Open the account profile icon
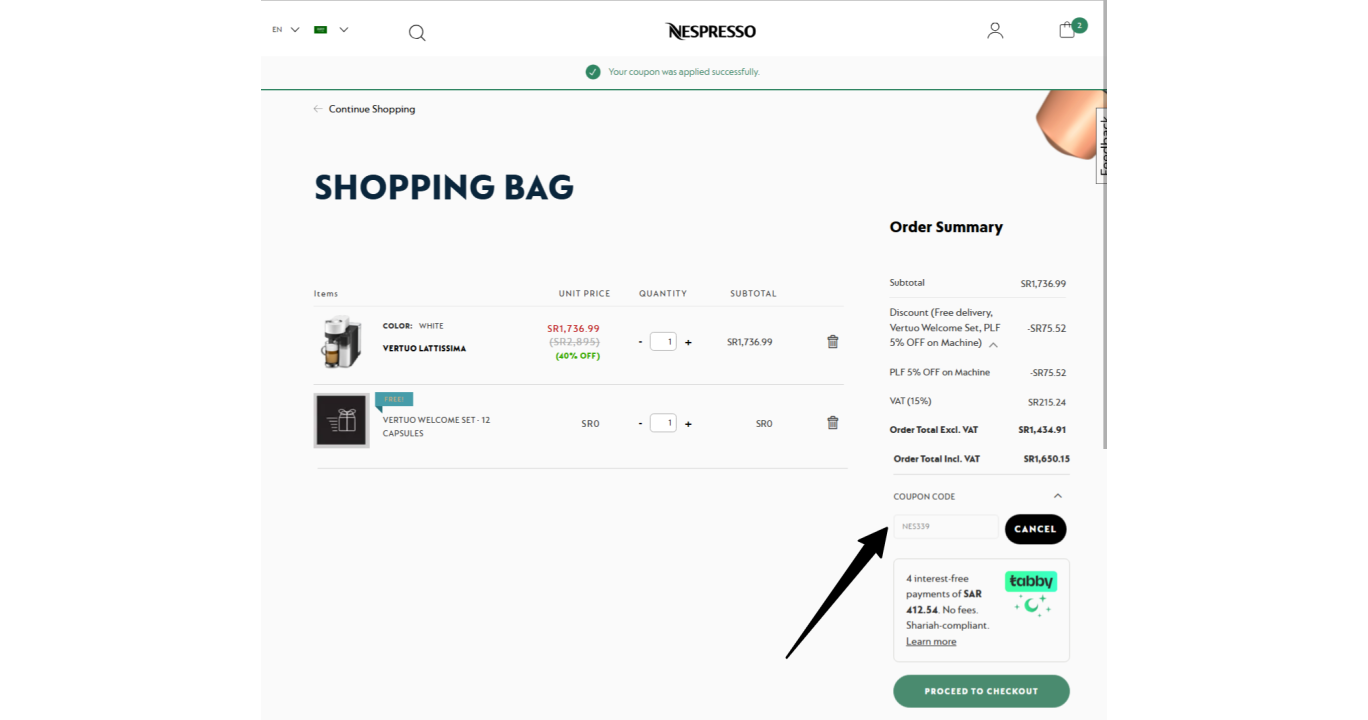The height and width of the screenshot is (720, 1368). (995, 31)
